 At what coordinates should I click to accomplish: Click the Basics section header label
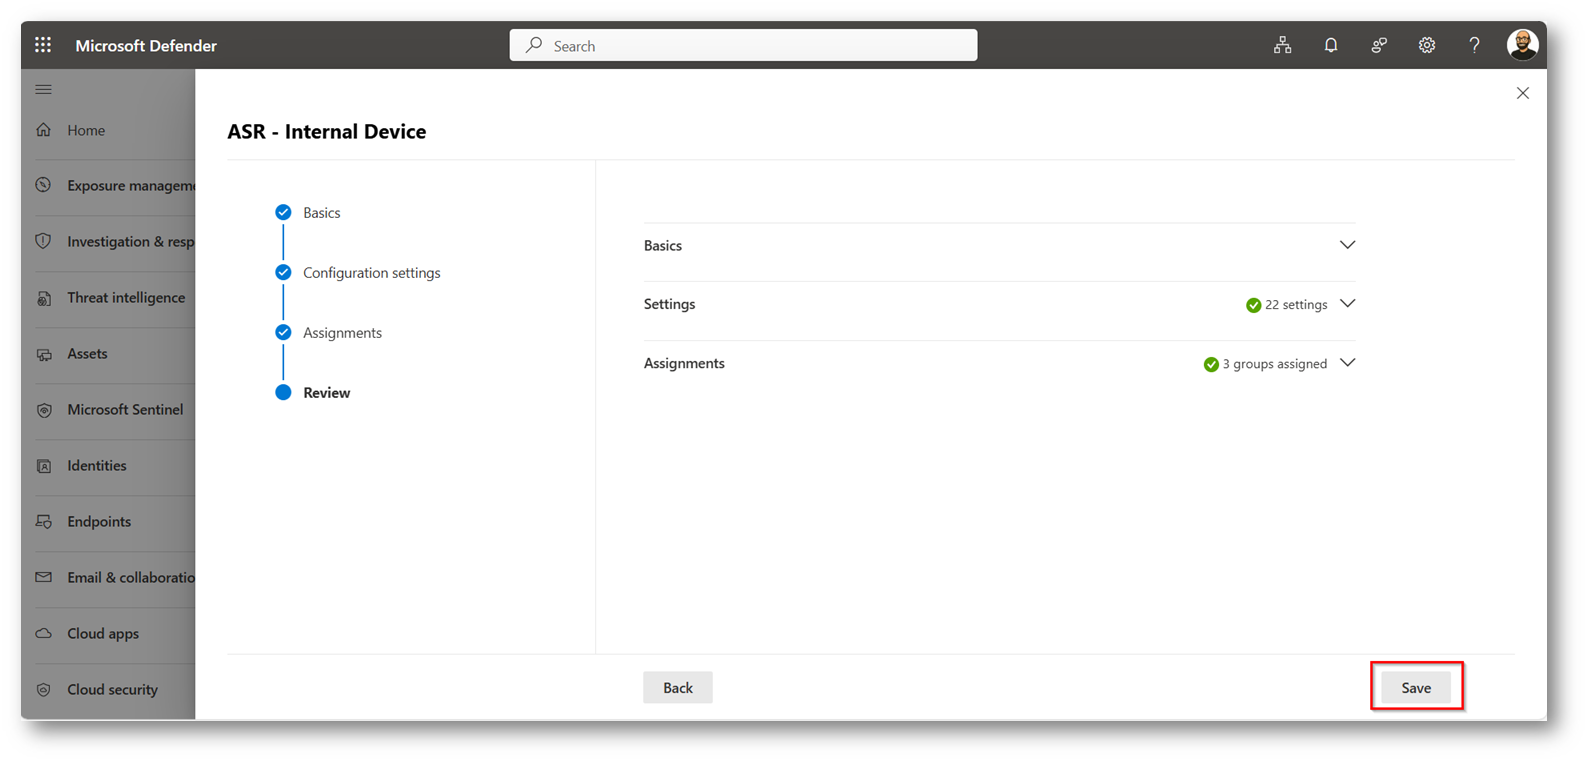(x=663, y=246)
